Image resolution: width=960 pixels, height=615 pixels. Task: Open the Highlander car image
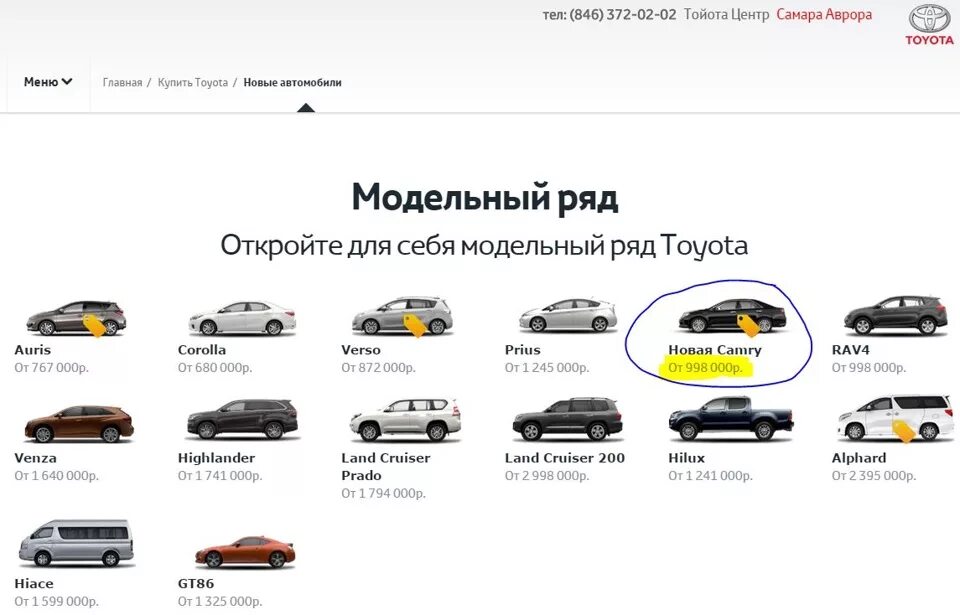point(242,420)
